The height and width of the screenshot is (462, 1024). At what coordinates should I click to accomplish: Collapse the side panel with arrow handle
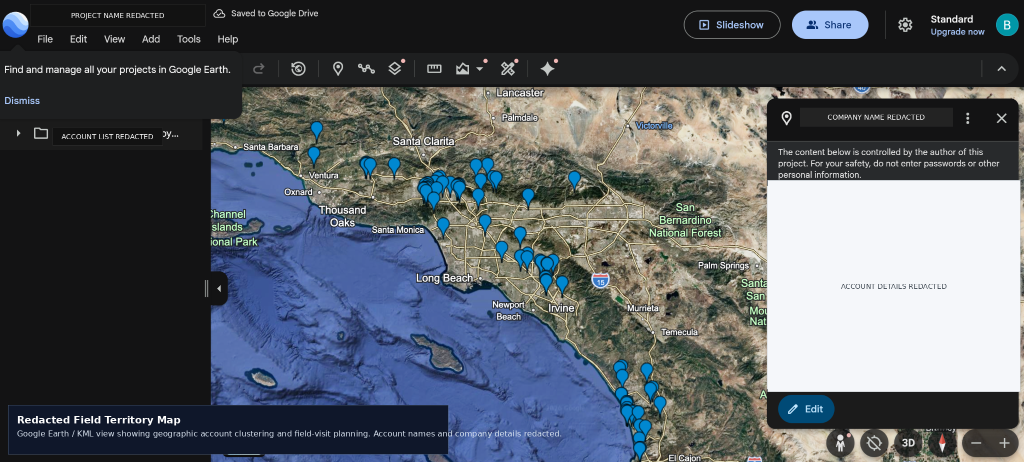(x=219, y=288)
